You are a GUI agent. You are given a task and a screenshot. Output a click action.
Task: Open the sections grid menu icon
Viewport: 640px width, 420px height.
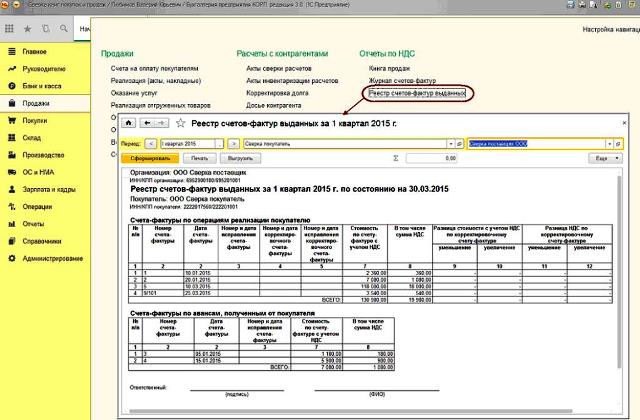click(11, 28)
